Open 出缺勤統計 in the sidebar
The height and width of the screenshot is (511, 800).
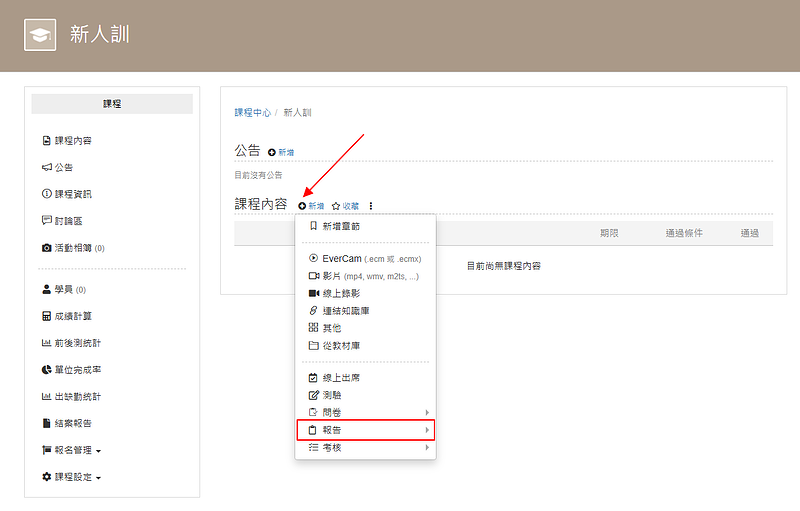(x=71, y=397)
